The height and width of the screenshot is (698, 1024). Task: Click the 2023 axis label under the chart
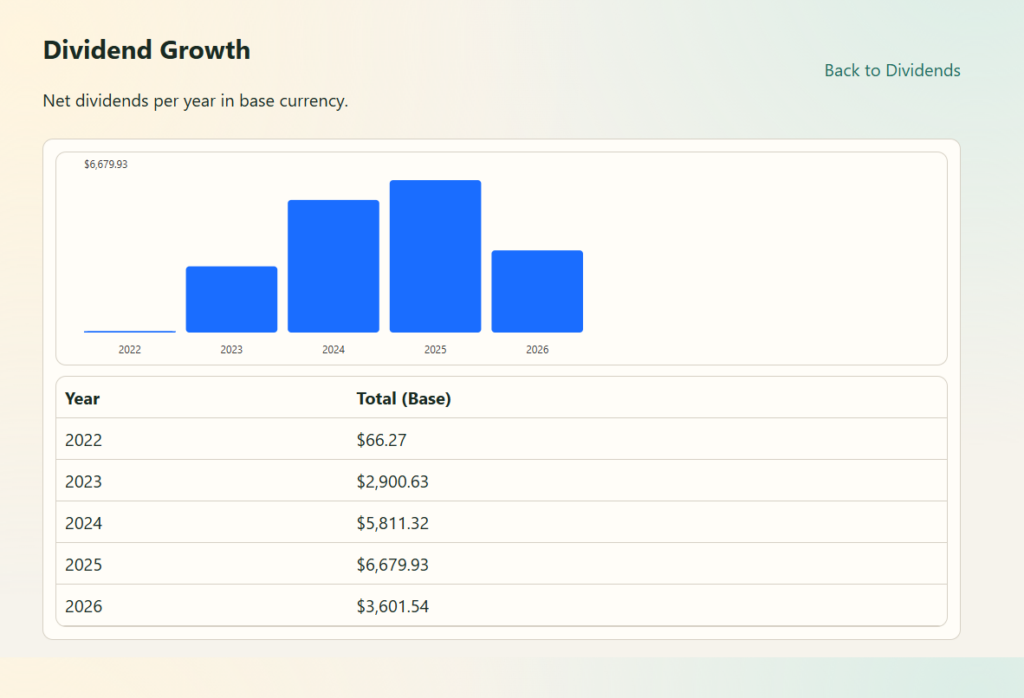pyautogui.click(x=231, y=350)
